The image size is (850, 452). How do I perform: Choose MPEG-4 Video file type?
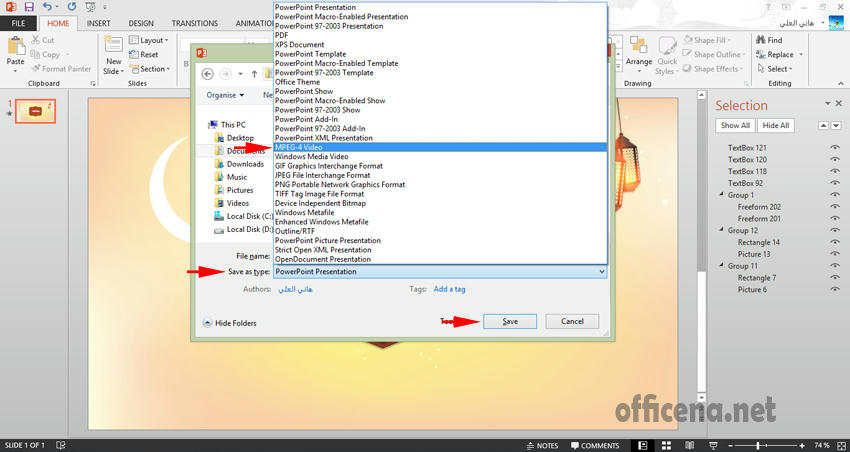pyautogui.click(x=440, y=147)
